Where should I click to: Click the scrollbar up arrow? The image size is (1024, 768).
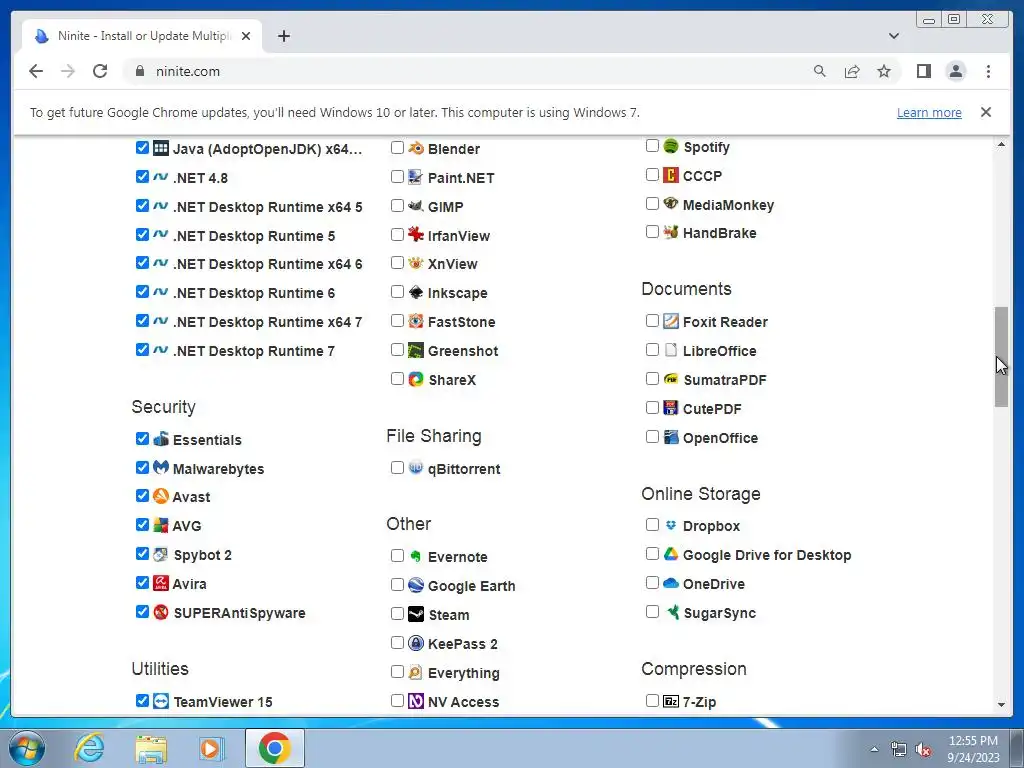pos(1001,144)
